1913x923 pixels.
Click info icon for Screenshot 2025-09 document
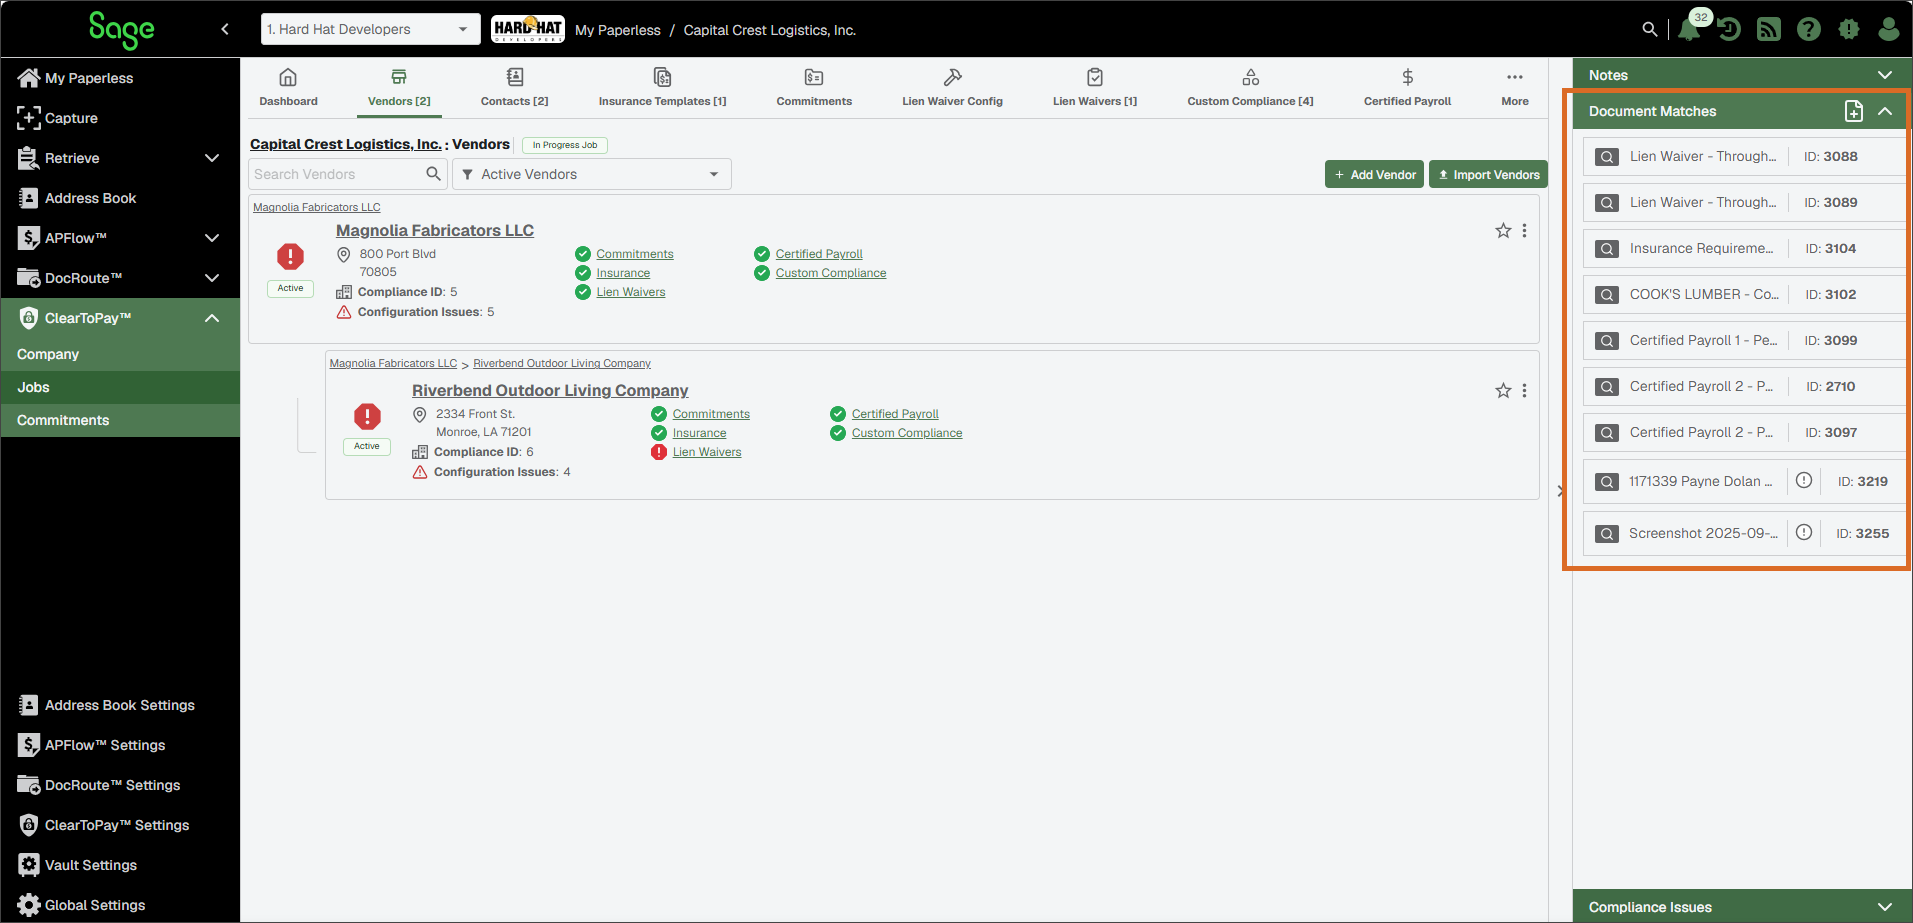click(1804, 532)
